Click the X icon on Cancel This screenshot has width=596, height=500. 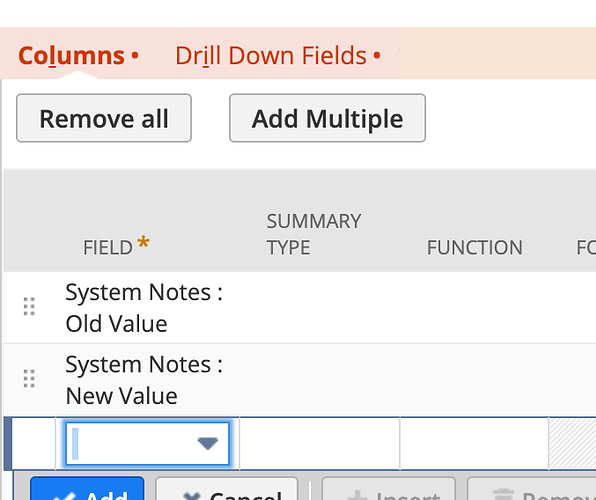point(191,496)
